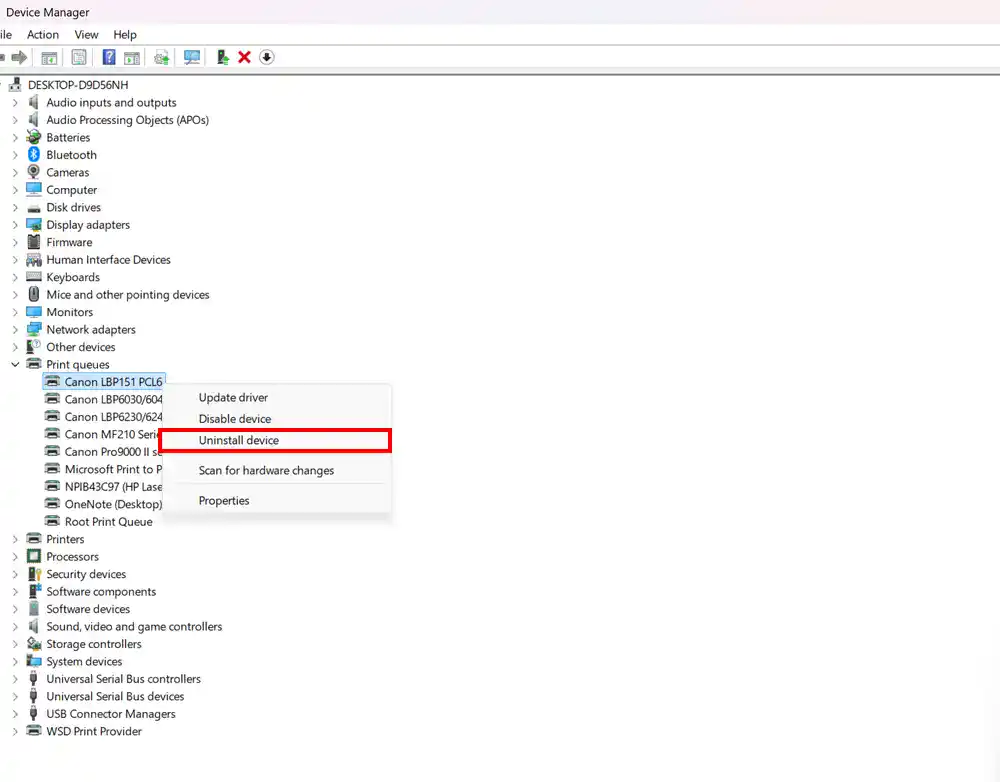Select Update driver in the context menu

click(x=233, y=398)
